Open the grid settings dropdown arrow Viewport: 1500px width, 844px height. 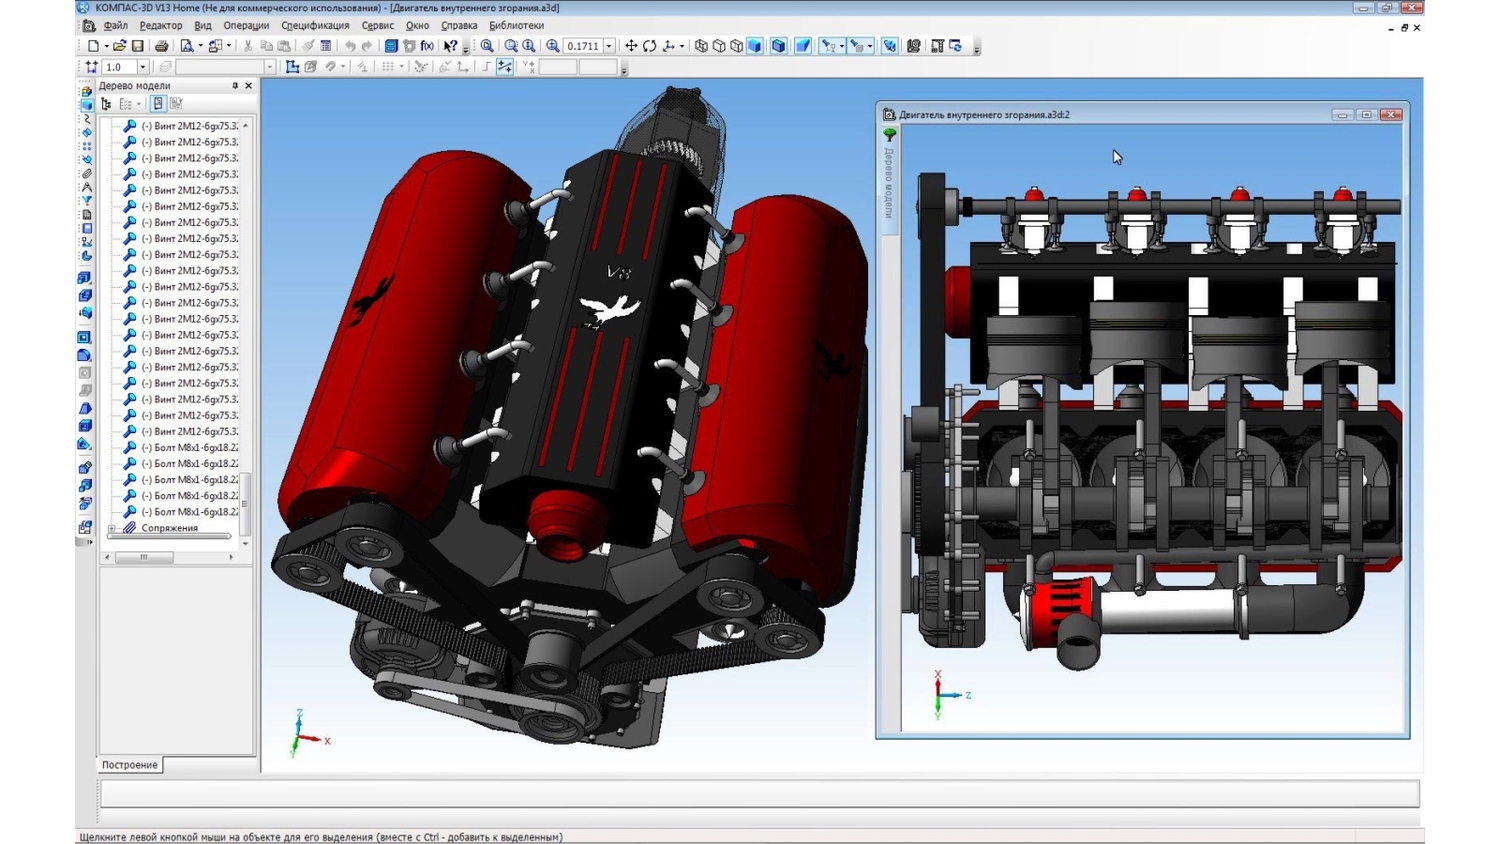401,67
